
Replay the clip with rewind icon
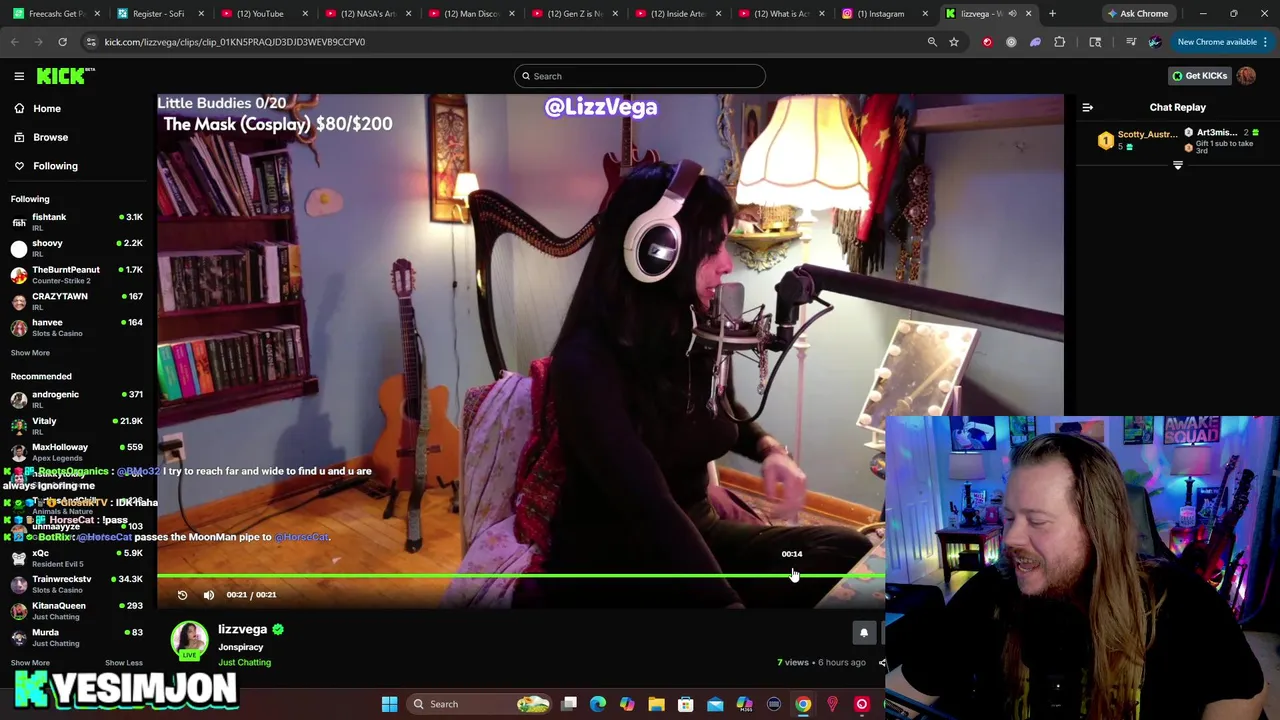pyautogui.click(x=182, y=595)
